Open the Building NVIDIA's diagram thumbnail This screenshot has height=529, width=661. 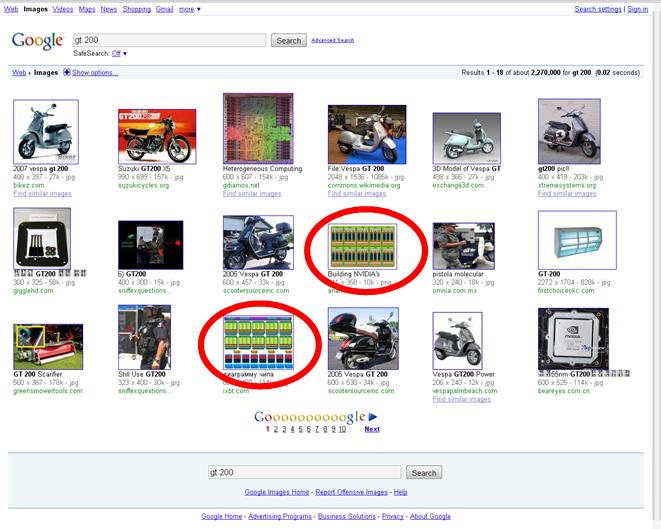tap(363, 247)
